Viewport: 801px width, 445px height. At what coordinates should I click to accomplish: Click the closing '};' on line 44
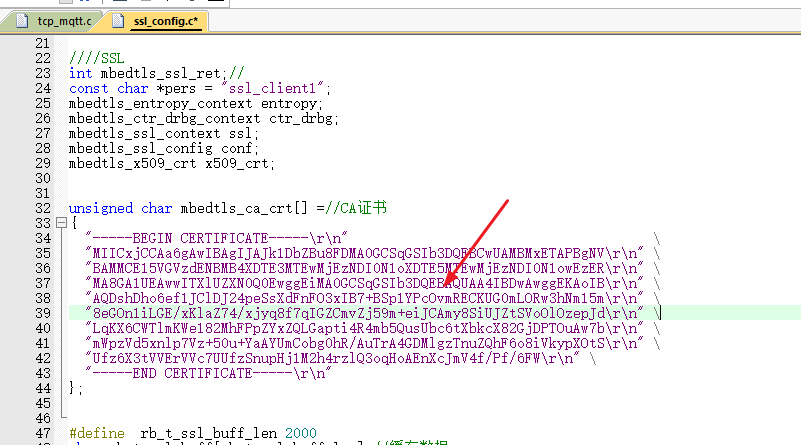tap(75, 388)
